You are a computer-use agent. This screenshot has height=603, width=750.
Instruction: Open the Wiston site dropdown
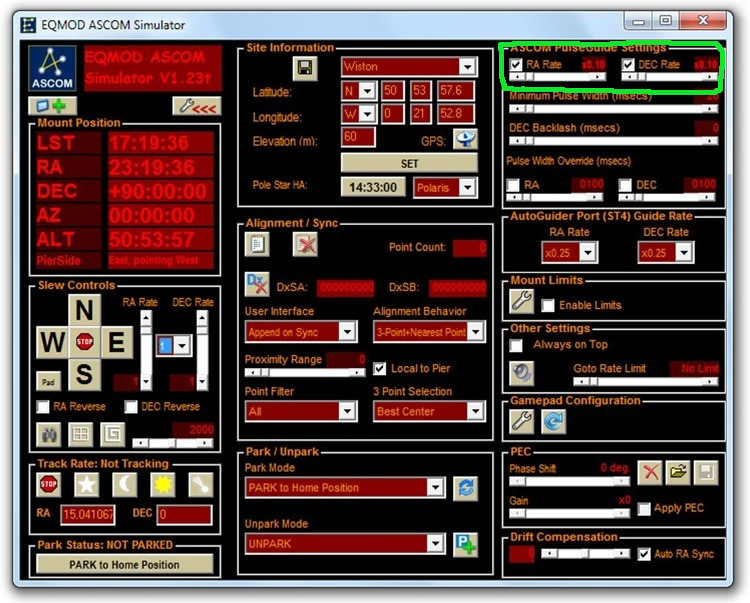pos(467,66)
